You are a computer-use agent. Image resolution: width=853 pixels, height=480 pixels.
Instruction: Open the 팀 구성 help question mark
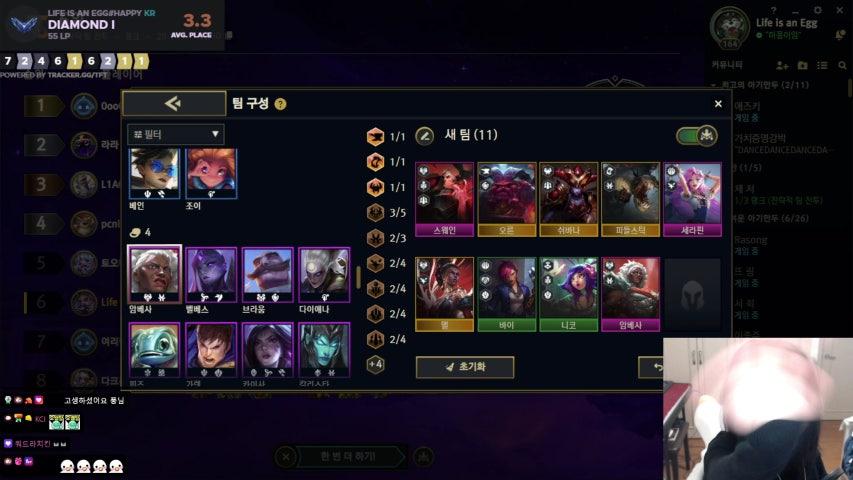click(x=280, y=104)
